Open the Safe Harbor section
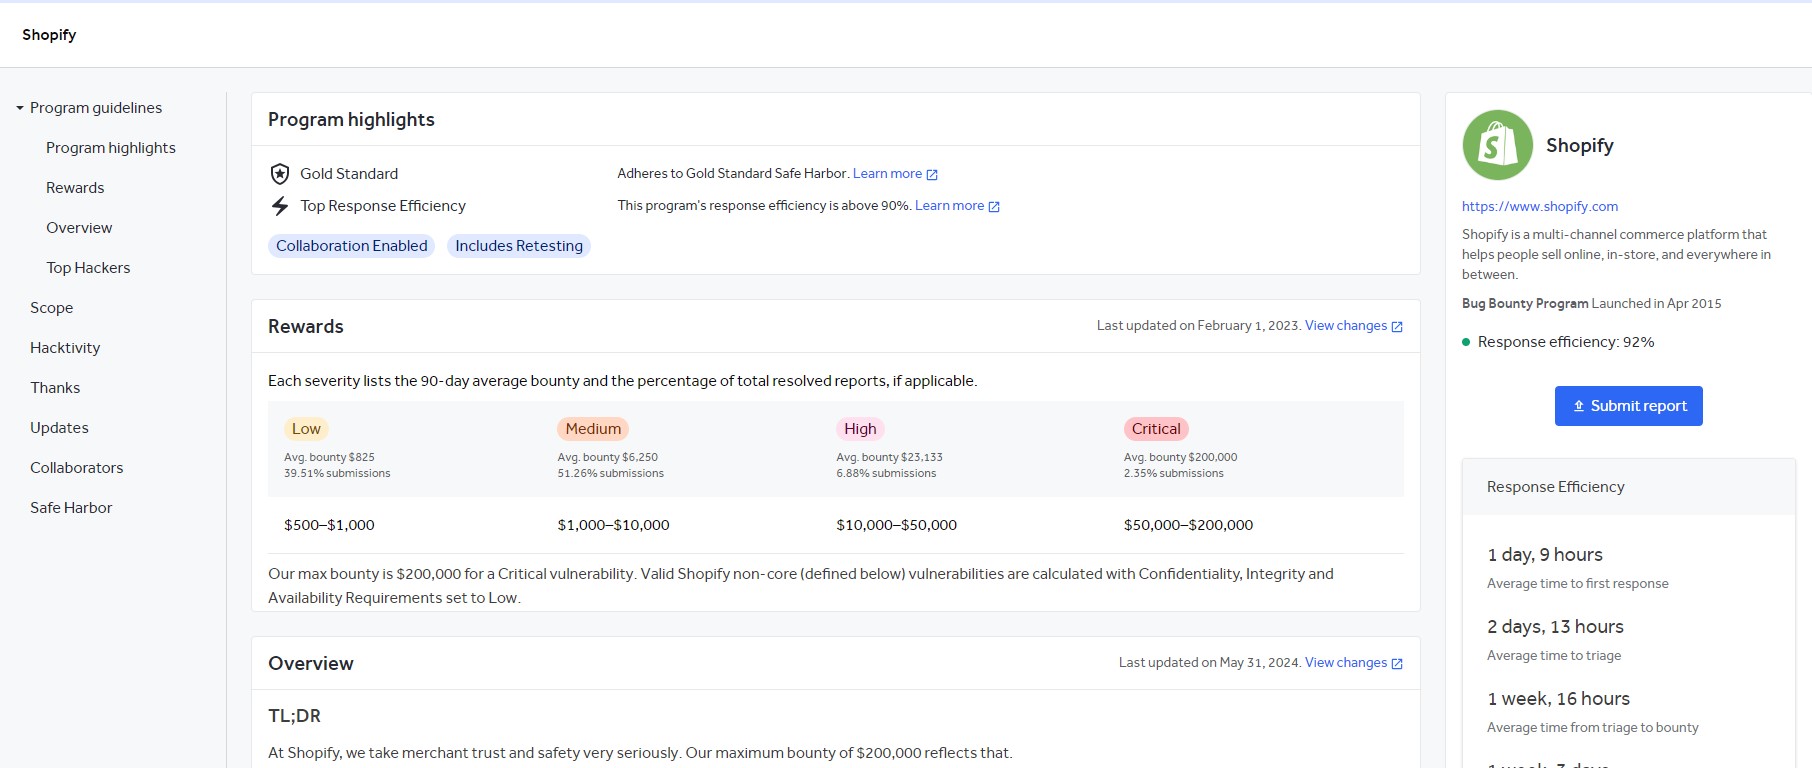Image resolution: width=1812 pixels, height=768 pixels. [71, 508]
